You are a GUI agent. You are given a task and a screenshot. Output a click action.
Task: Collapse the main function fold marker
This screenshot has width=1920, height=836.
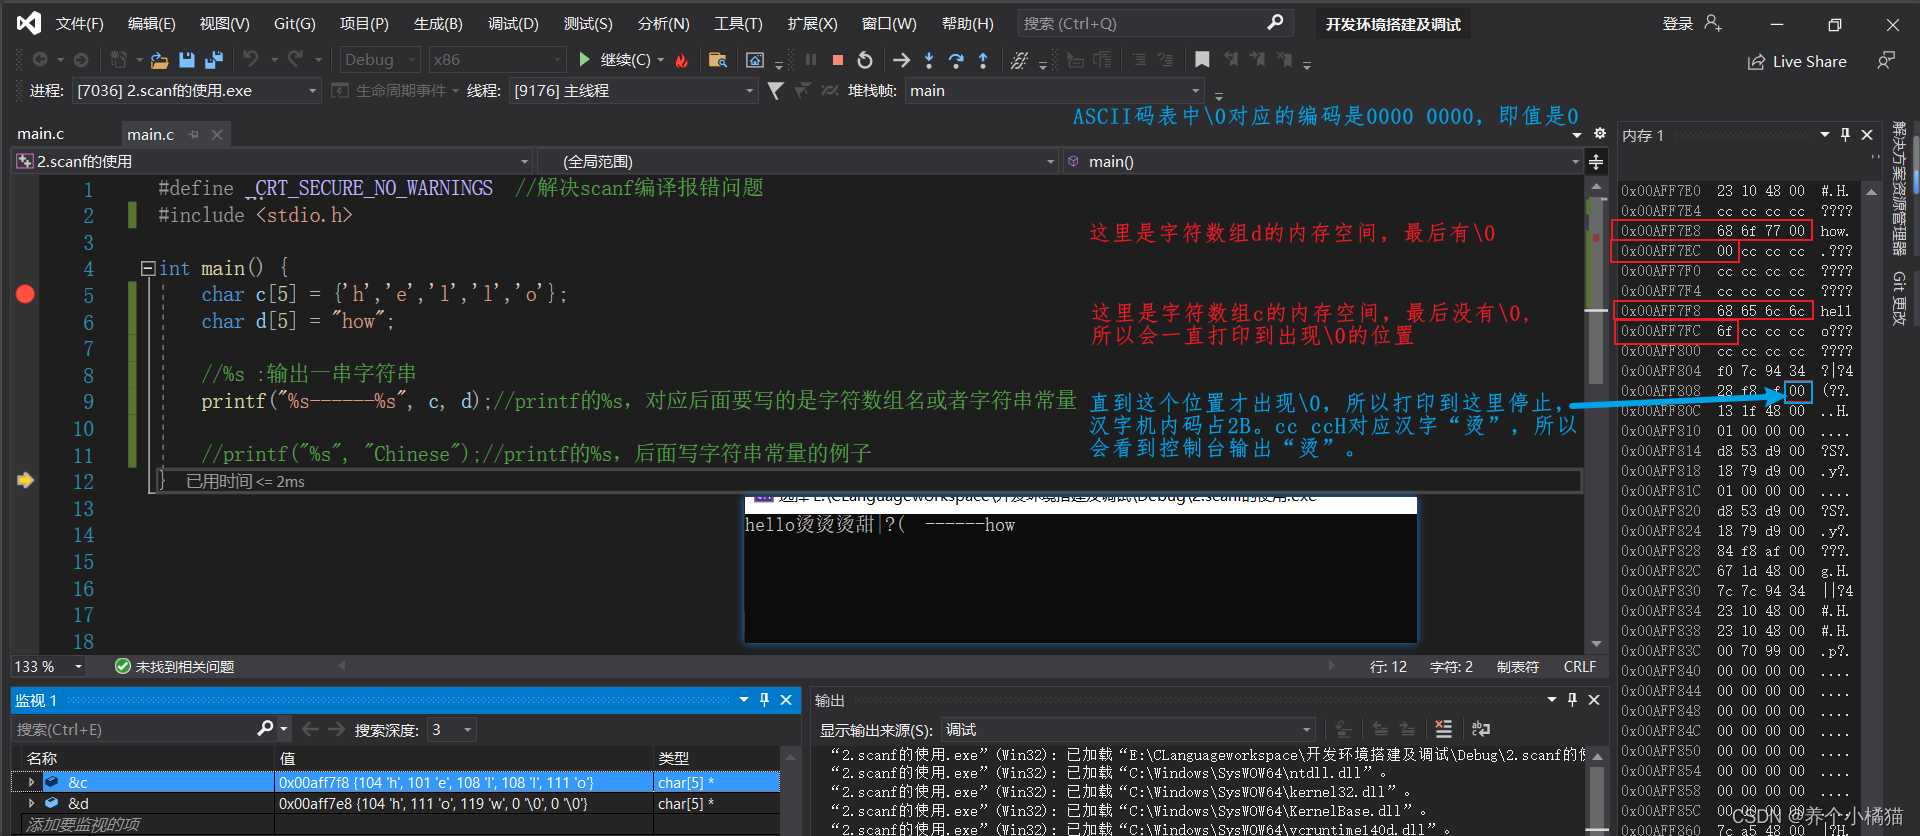tap(148, 268)
